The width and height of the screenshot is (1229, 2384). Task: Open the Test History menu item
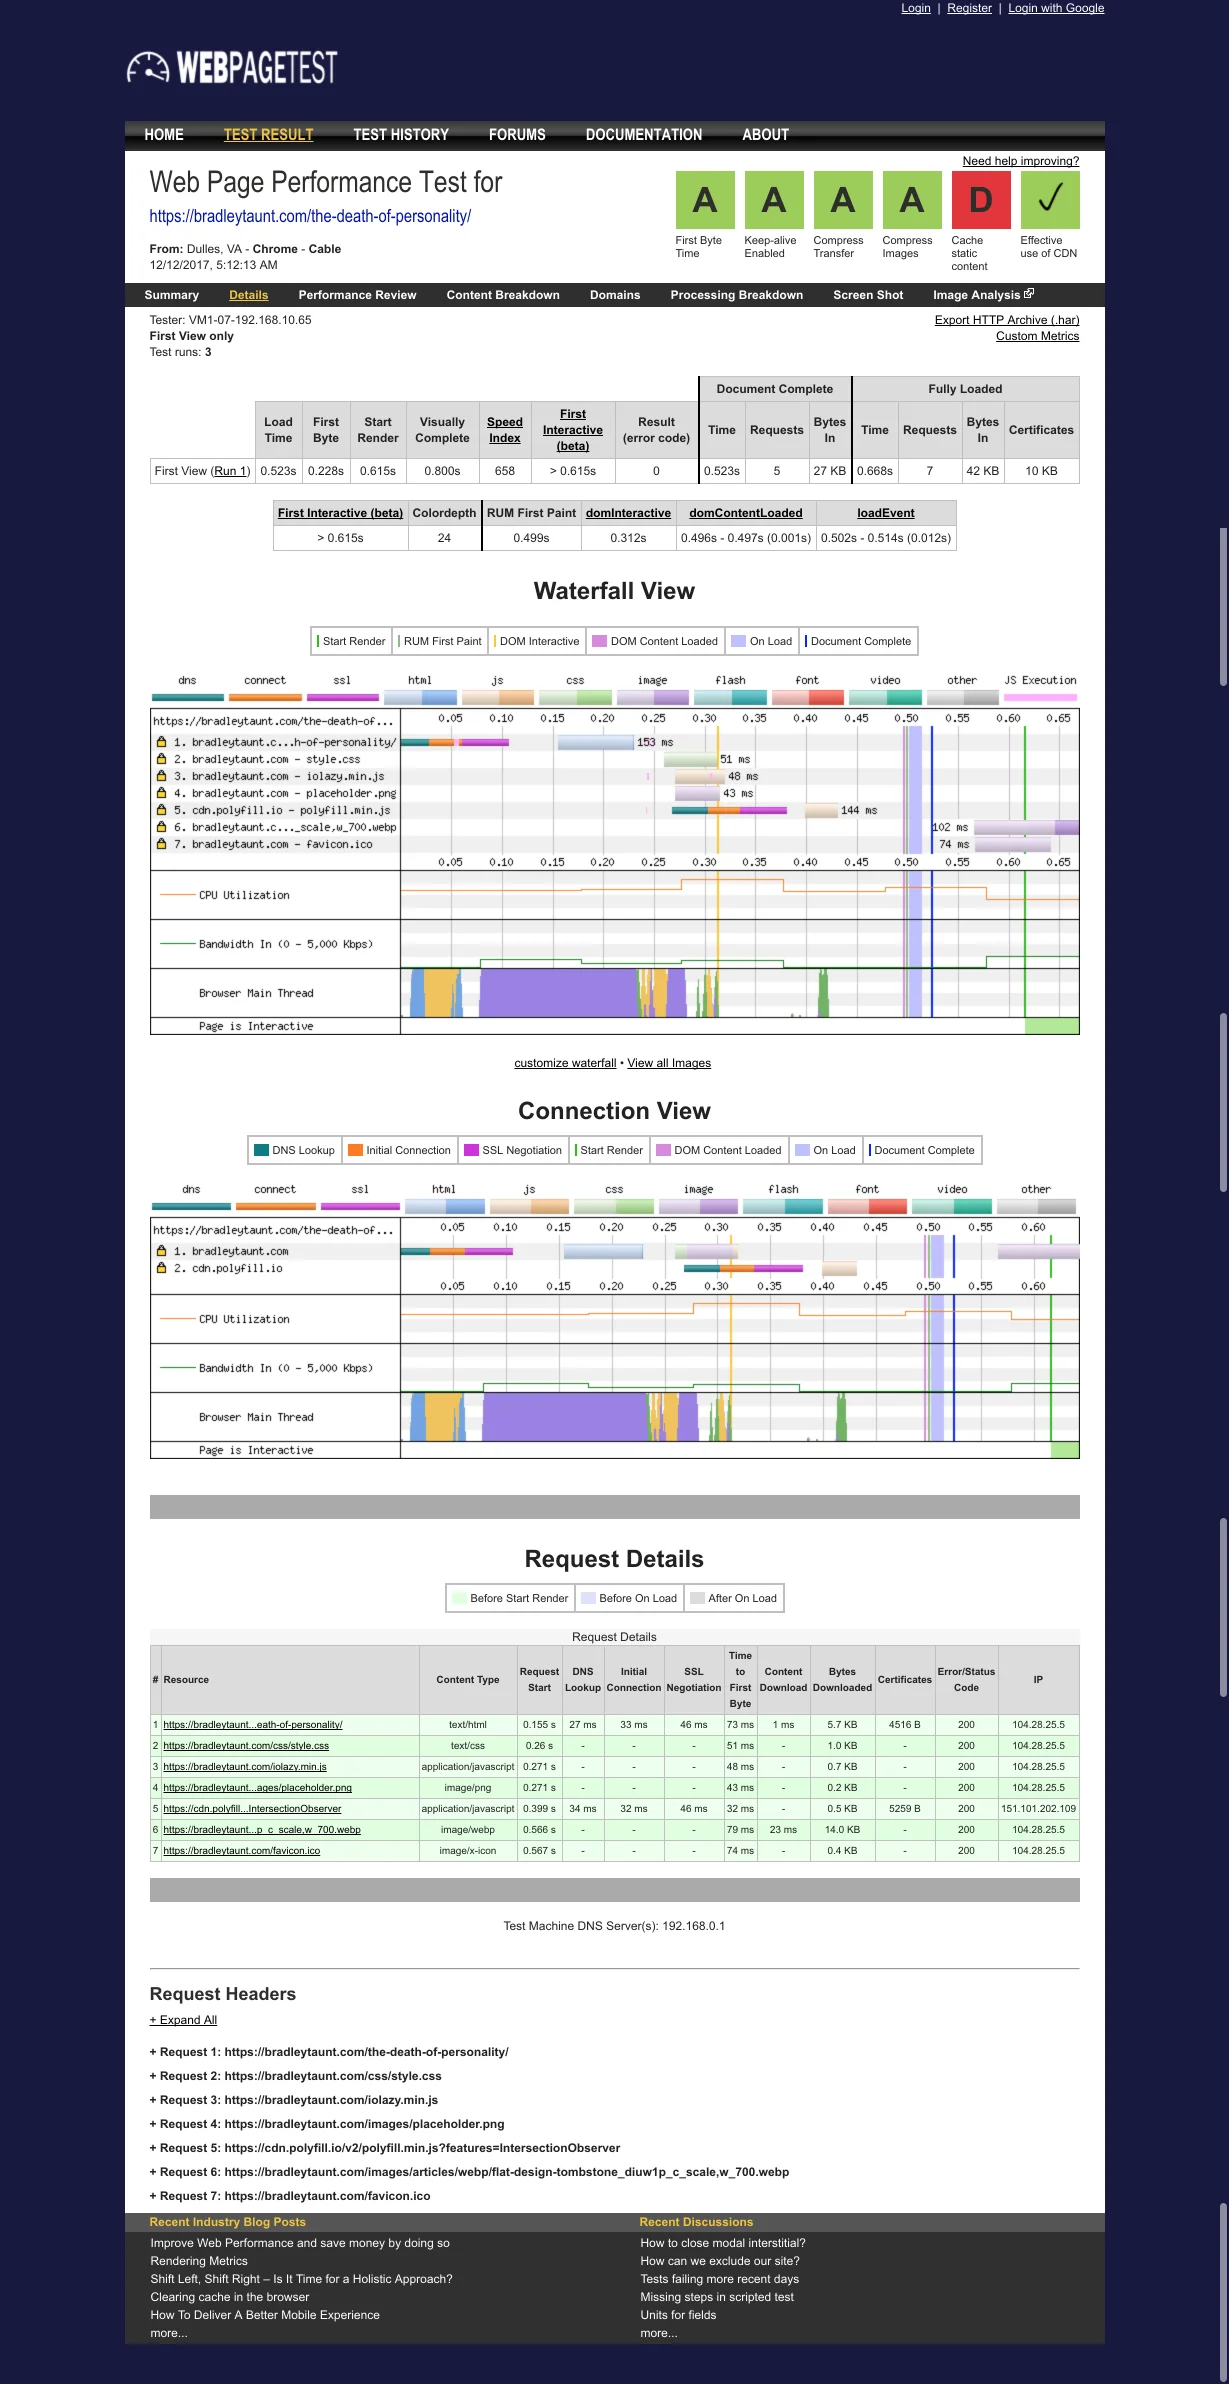coord(400,135)
